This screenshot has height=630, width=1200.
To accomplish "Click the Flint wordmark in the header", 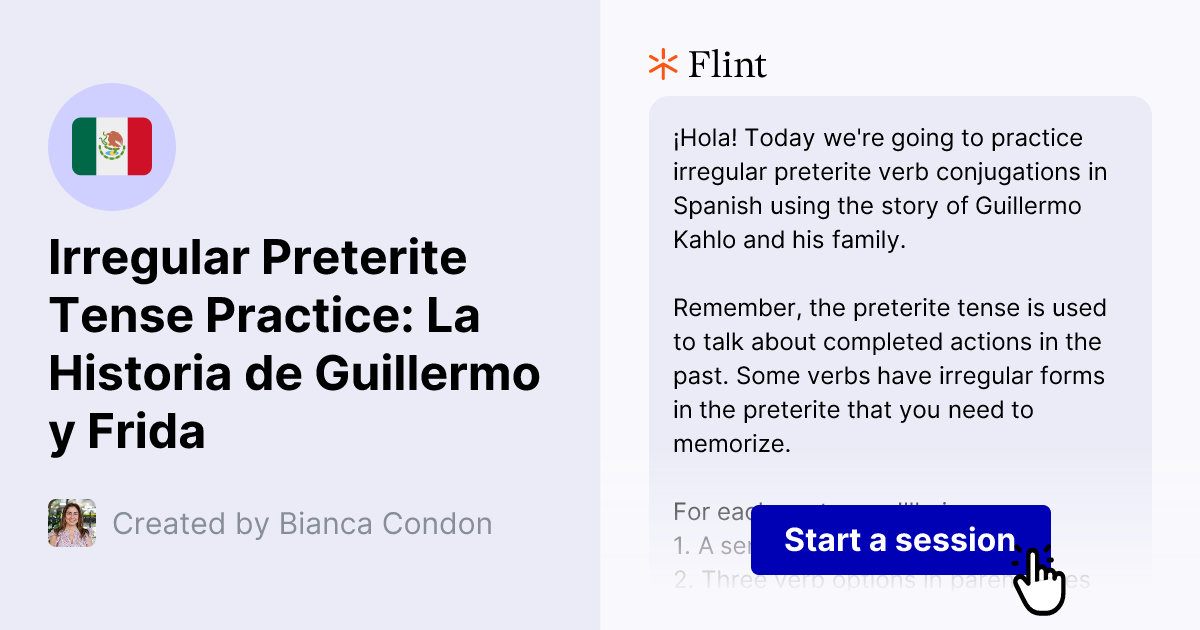I will click(x=727, y=64).
